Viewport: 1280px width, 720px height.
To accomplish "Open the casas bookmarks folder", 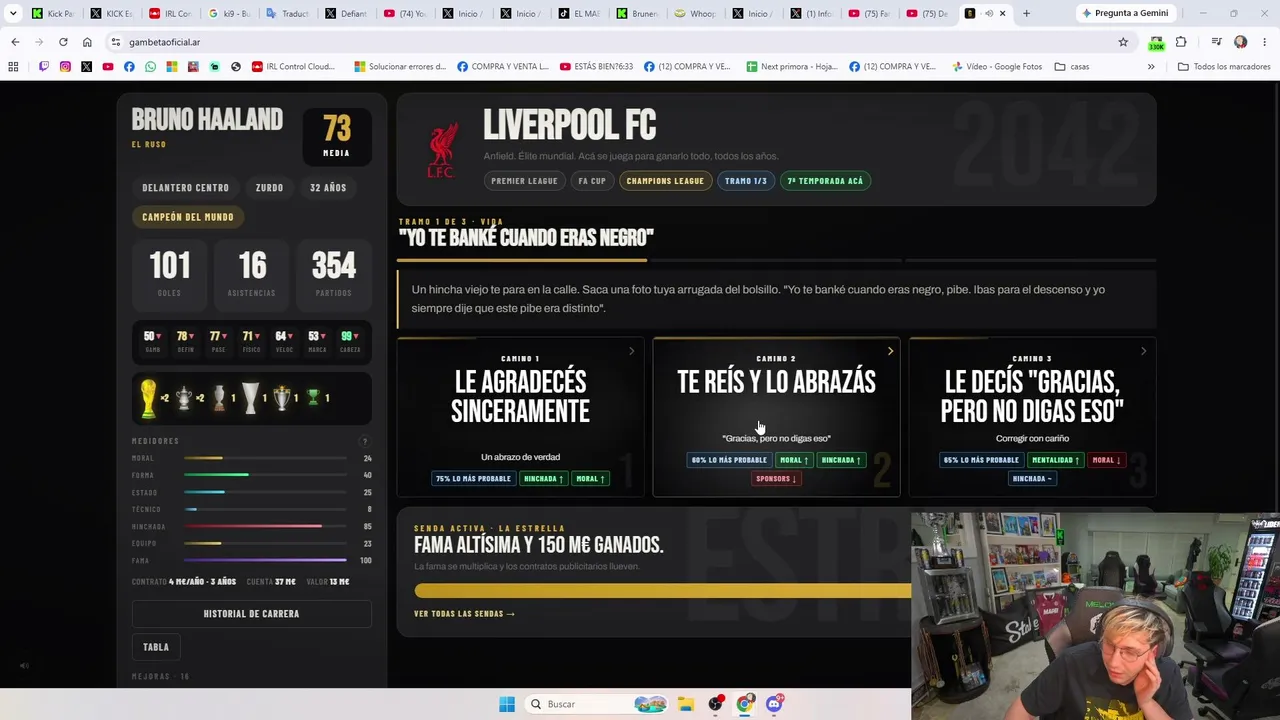I will coord(1072,67).
